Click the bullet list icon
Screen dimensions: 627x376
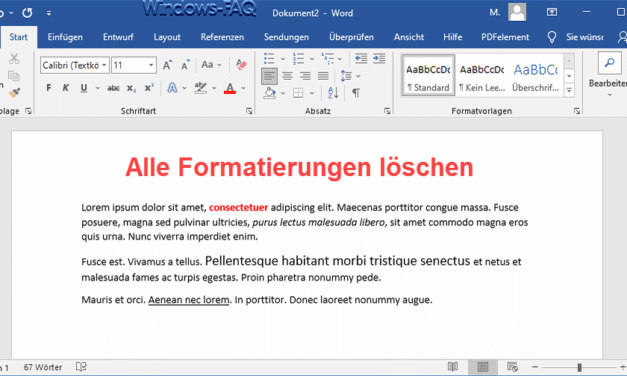pos(269,58)
